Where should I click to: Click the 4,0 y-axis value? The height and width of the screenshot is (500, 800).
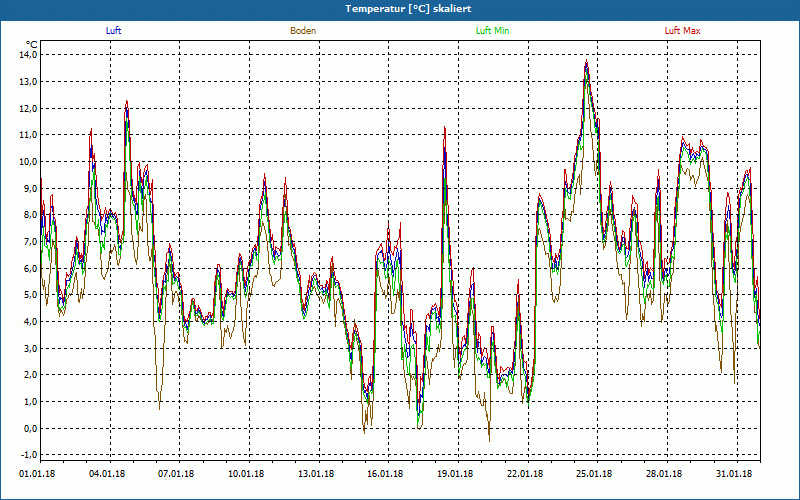pyautogui.click(x=30, y=321)
